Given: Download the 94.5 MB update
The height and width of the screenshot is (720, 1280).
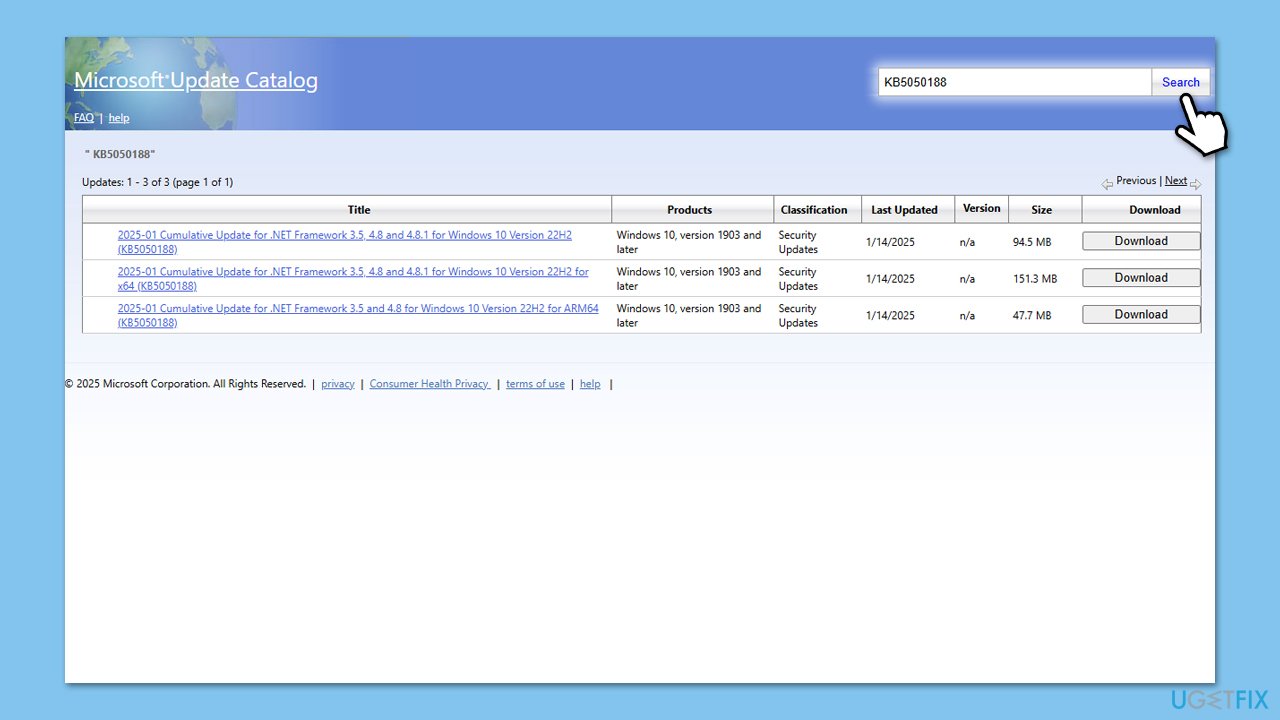Looking at the screenshot, I should tap(1141, 241).
